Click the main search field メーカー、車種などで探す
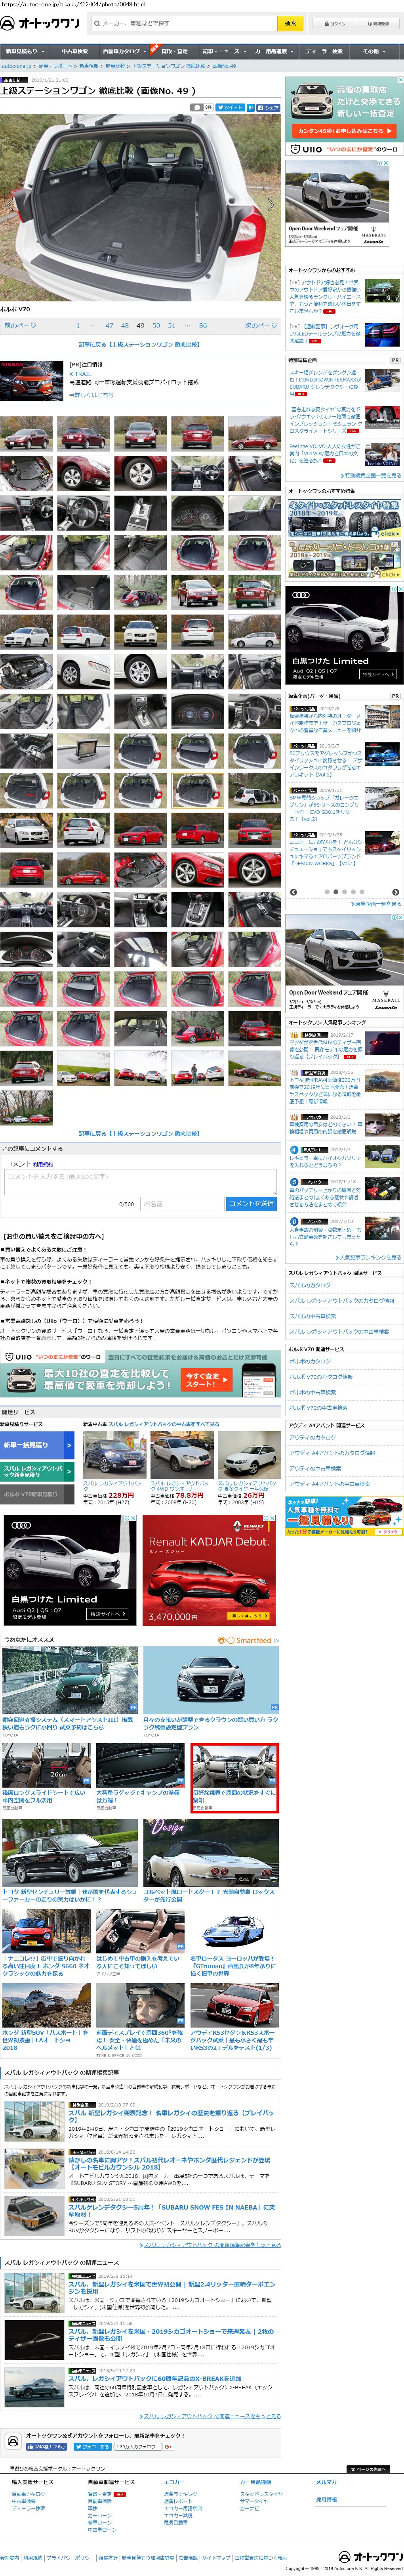 (184, 23)
